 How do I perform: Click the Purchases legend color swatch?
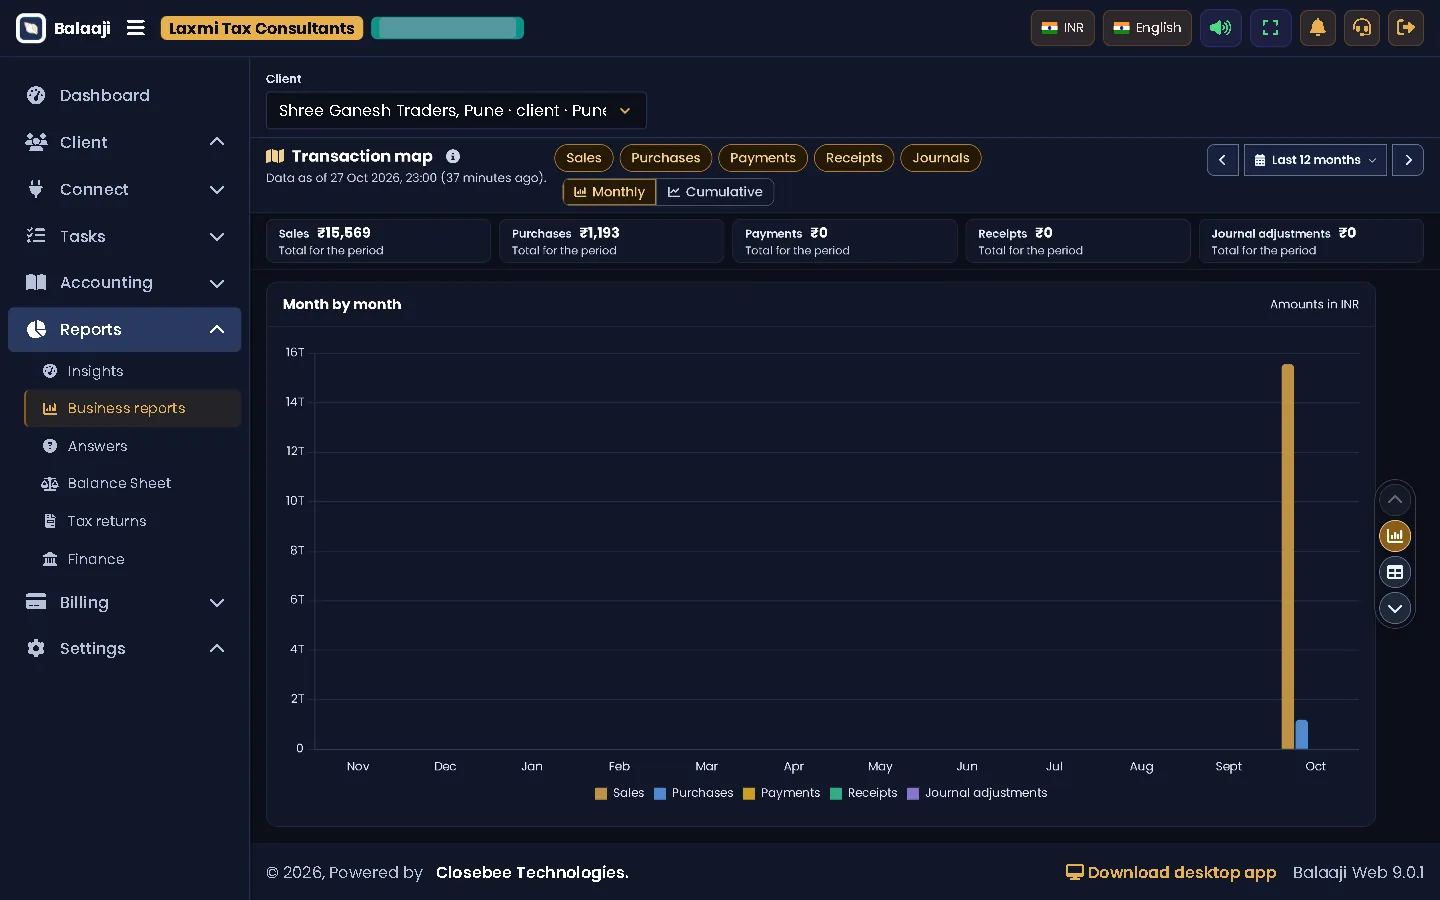[660, 794]
